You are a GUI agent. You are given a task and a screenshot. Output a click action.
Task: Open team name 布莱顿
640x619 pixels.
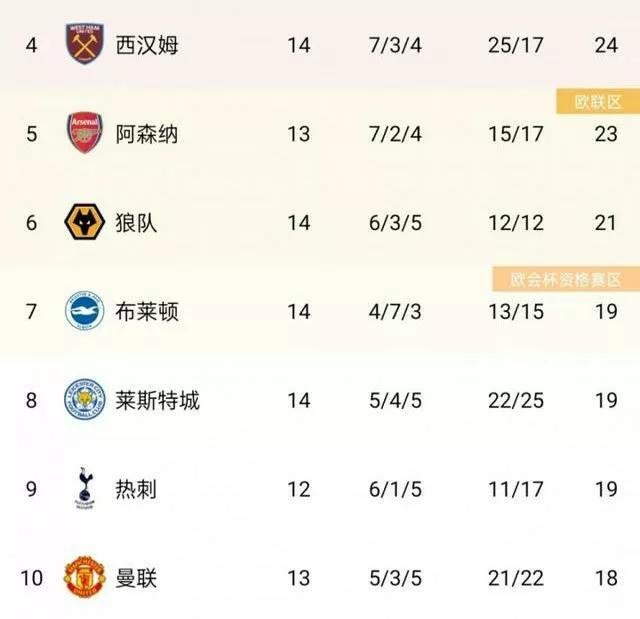point(147,312)
